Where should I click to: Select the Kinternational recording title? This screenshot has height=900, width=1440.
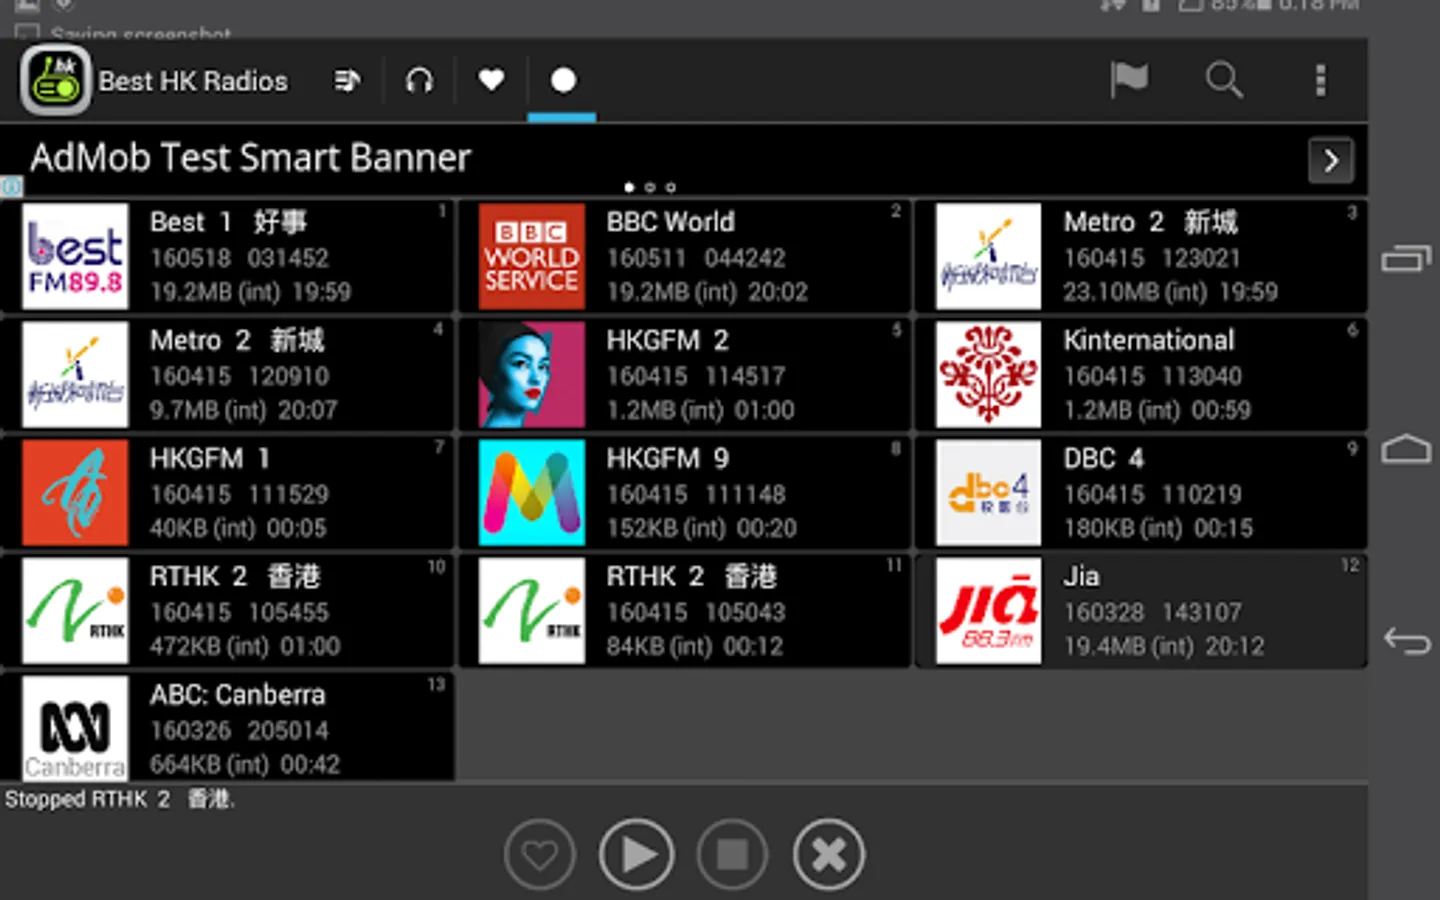point(1149,340)
